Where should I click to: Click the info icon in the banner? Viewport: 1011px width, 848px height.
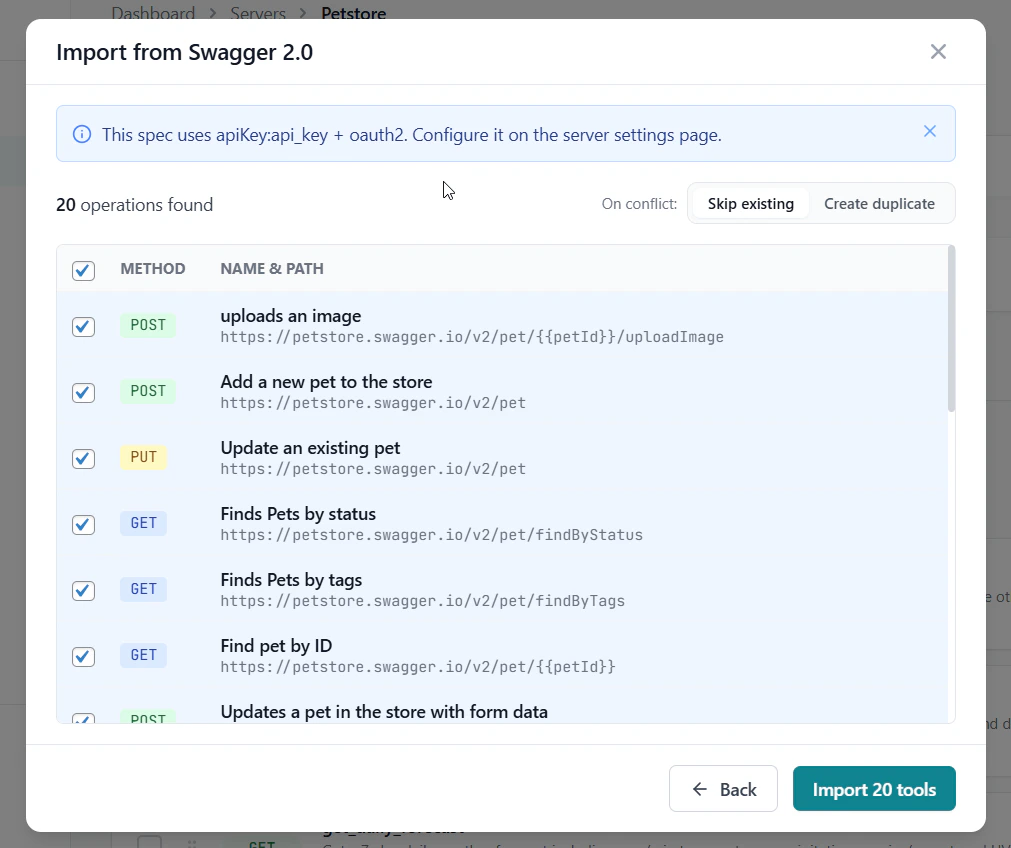(82, 134)
